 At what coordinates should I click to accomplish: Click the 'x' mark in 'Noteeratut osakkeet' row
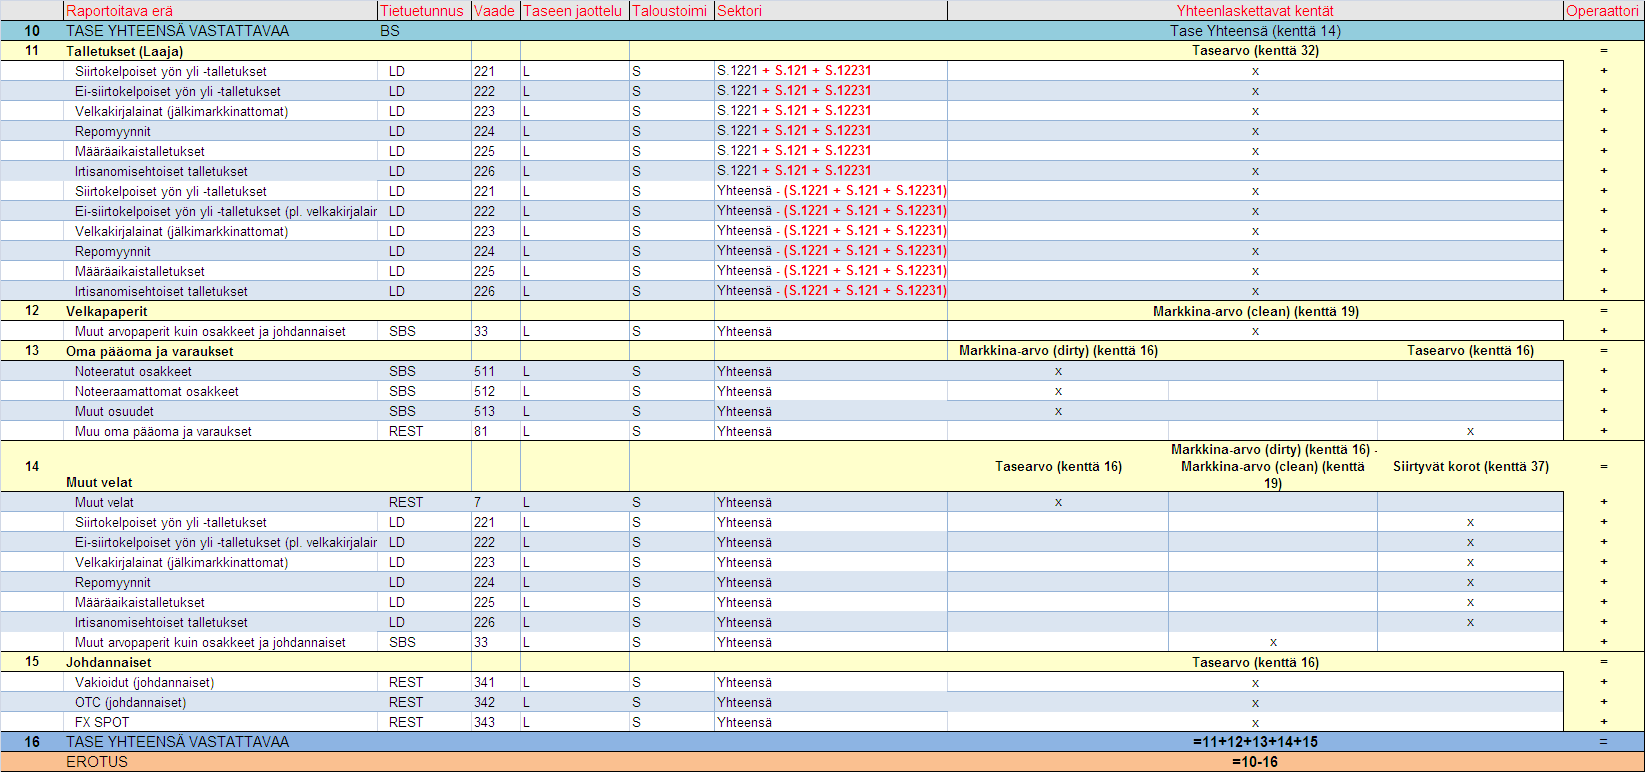(1058, 371)
